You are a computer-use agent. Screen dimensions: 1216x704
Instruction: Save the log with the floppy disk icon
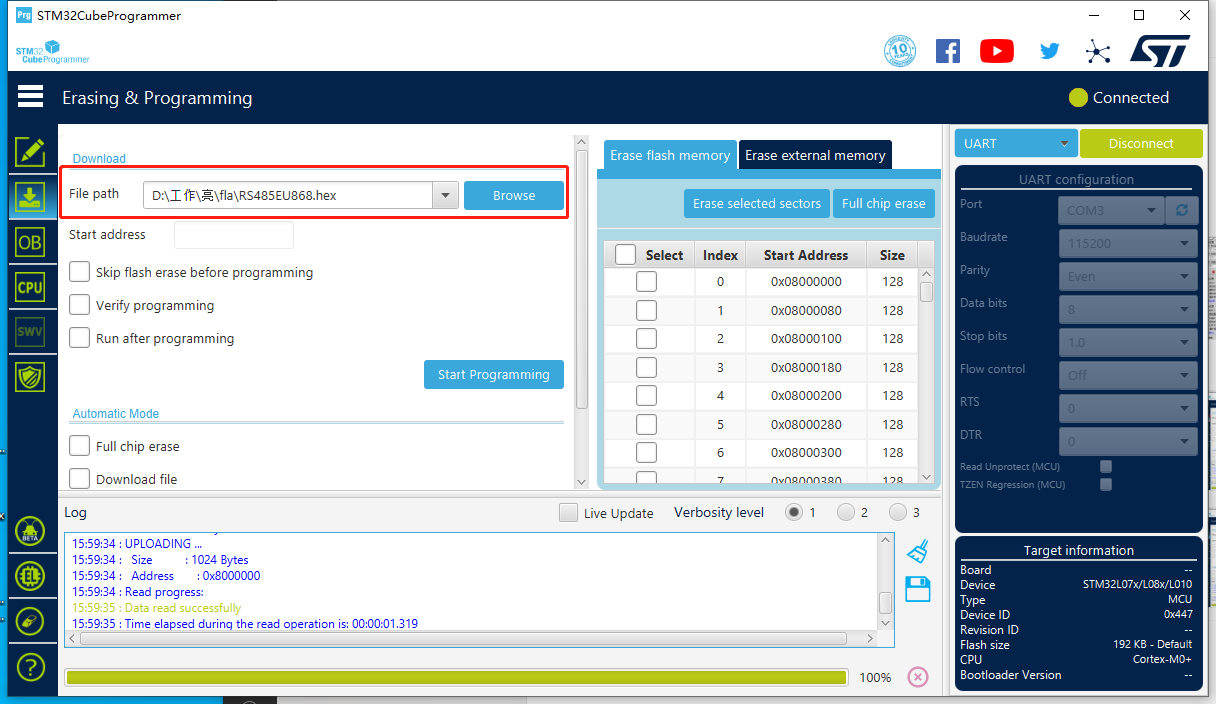[x=917, y=589]
